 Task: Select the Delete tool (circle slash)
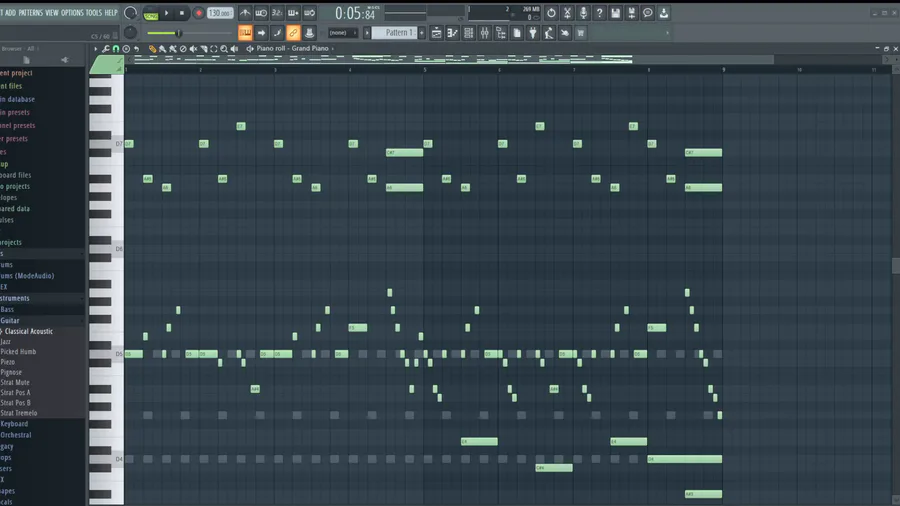click(x=183, y=49)
